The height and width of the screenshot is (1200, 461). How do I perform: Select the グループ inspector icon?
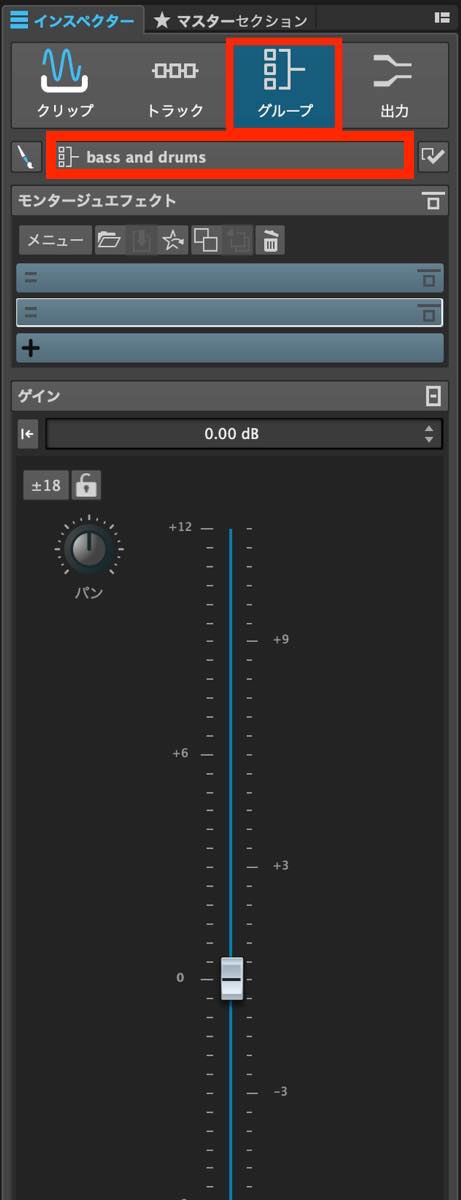coord(285,85)
